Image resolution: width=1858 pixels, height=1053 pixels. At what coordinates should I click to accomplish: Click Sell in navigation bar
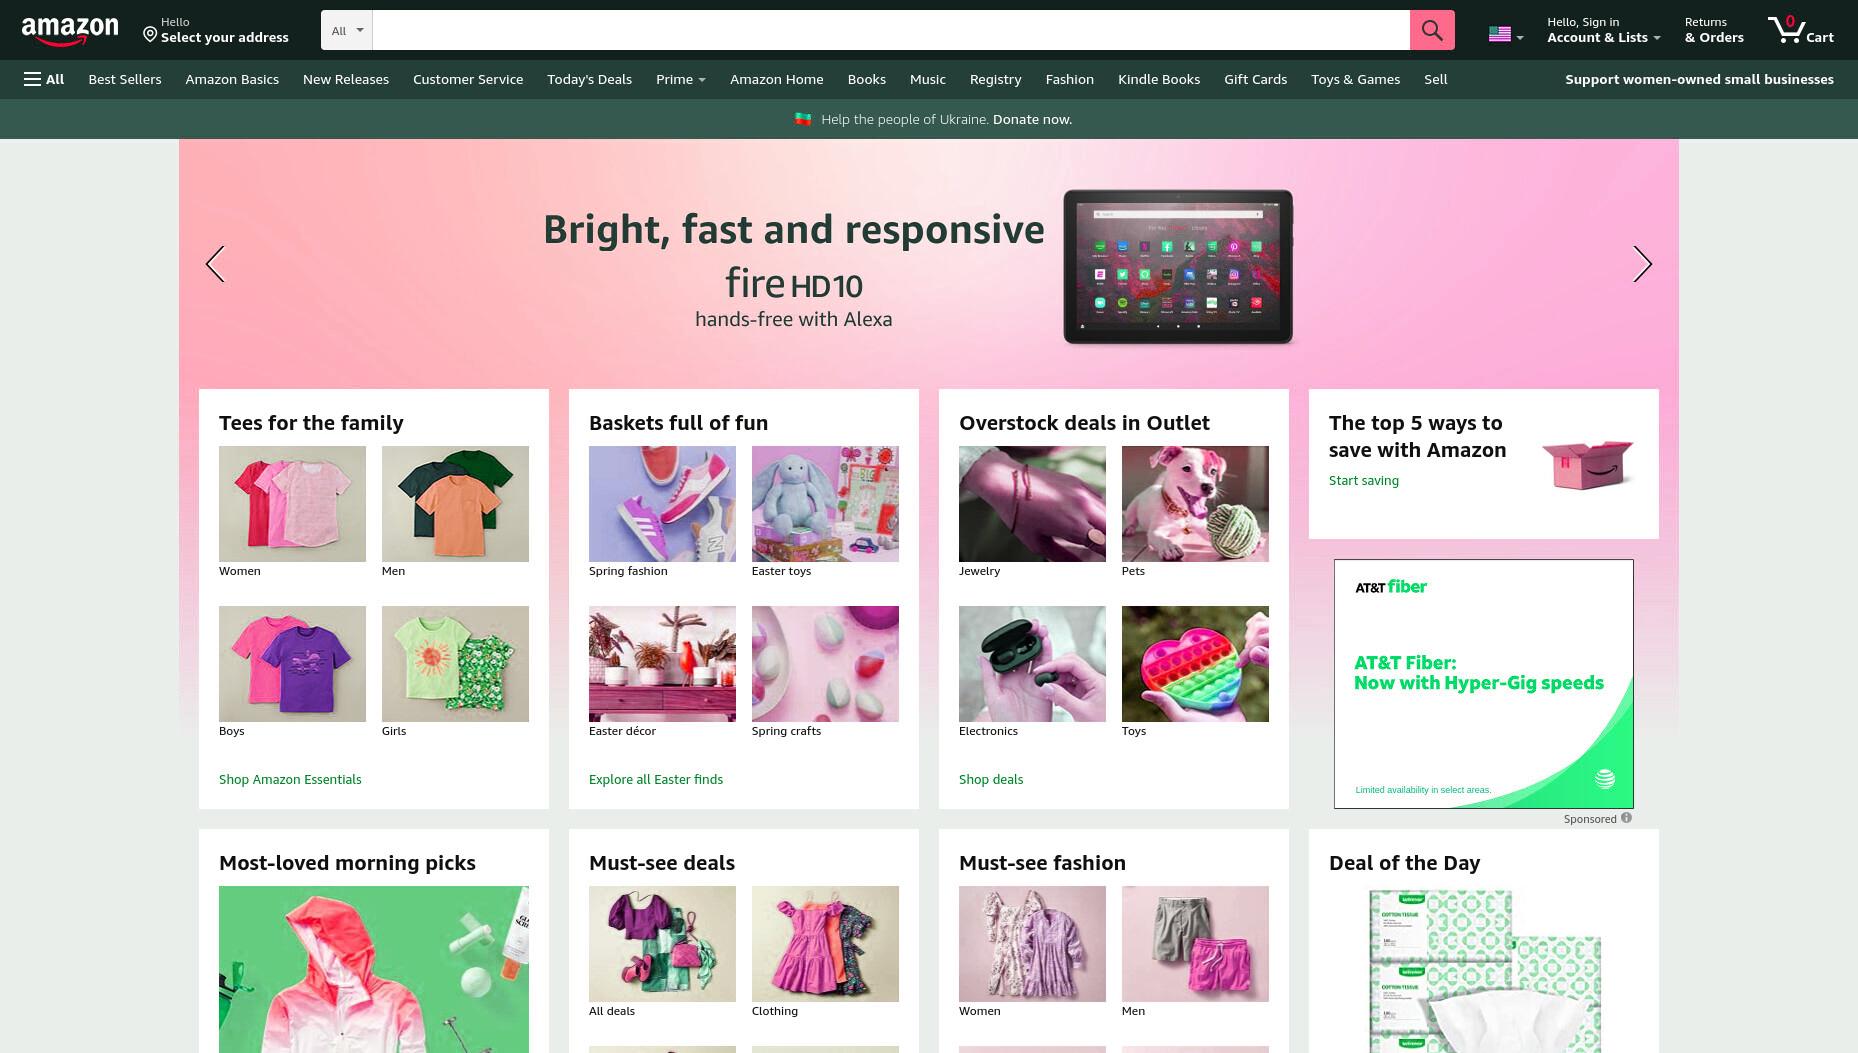[1435, 79]
